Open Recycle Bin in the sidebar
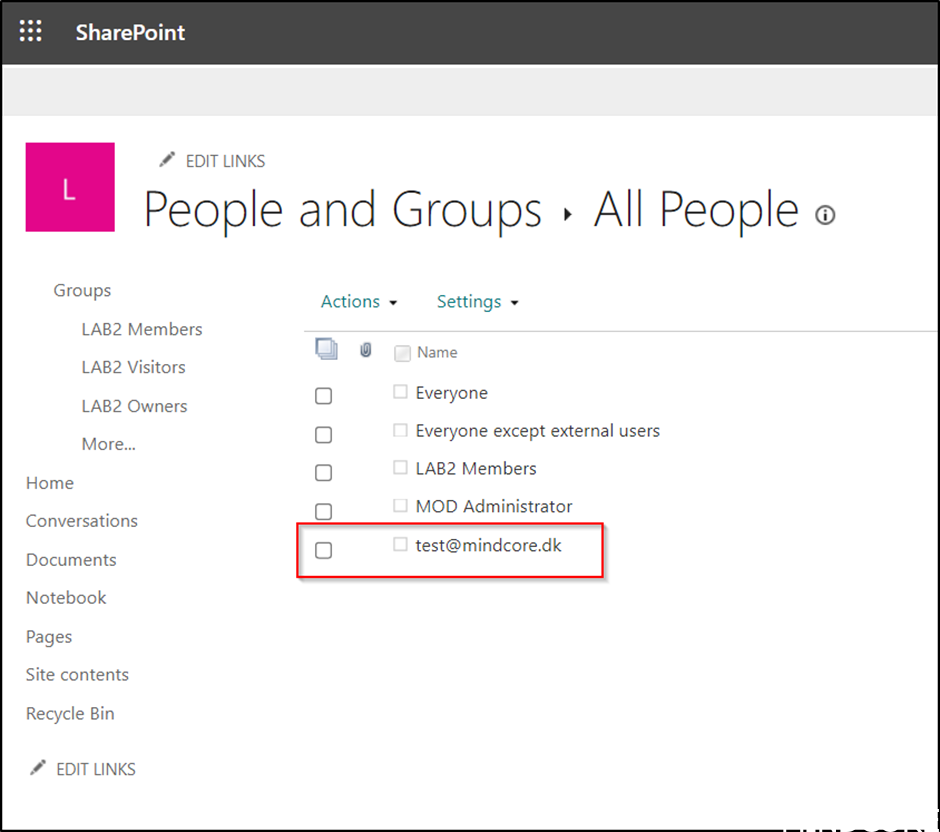 (70, 714)
